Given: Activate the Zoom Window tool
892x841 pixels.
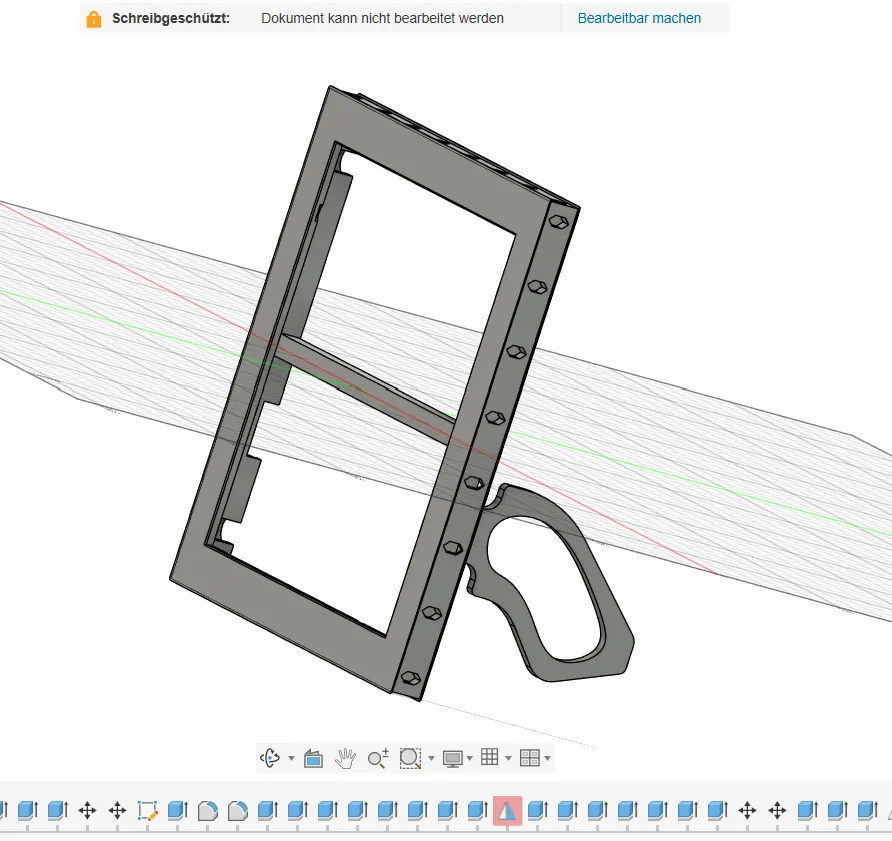Looking at the screenshot, I should click(x=410, y=758).
